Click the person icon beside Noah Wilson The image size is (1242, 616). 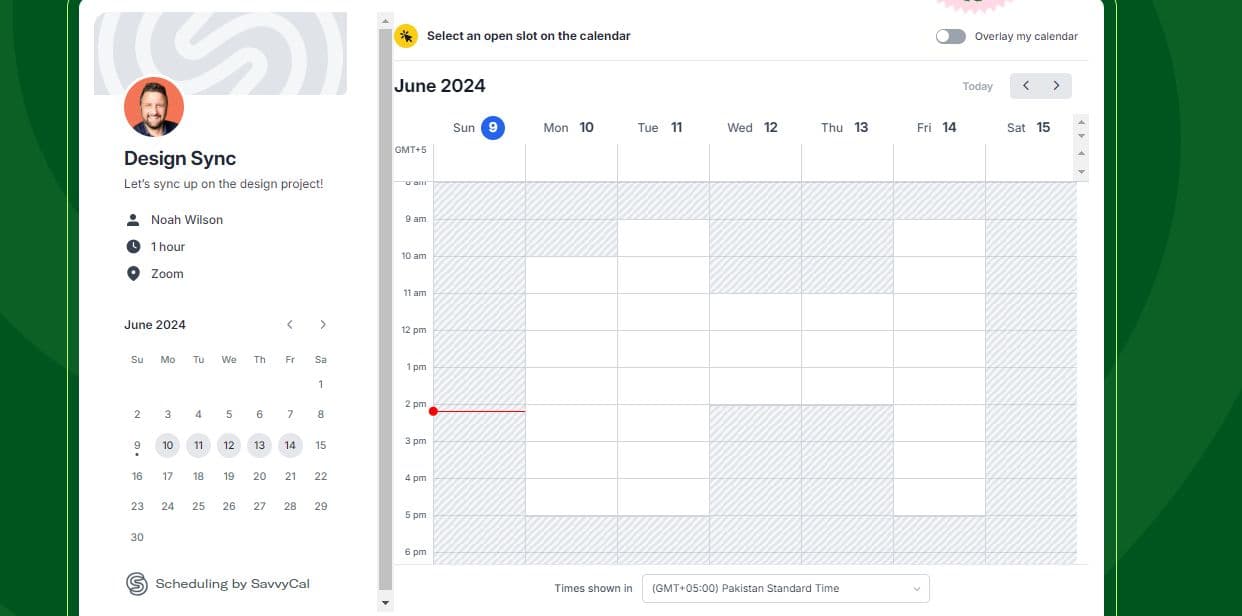133,220
